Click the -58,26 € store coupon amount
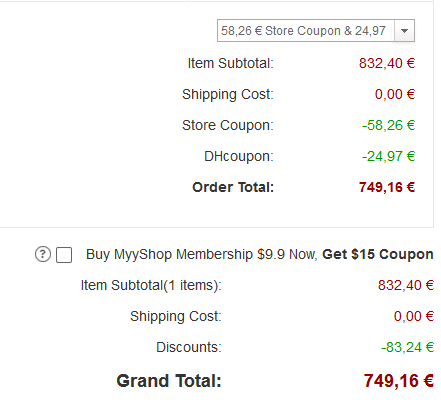Screen dimensions: 441x404 tap(388, 125)
